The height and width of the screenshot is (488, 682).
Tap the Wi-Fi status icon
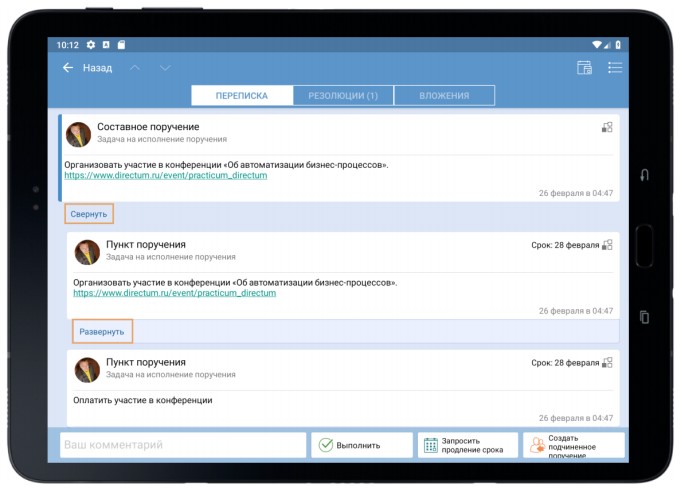(597, 44)
